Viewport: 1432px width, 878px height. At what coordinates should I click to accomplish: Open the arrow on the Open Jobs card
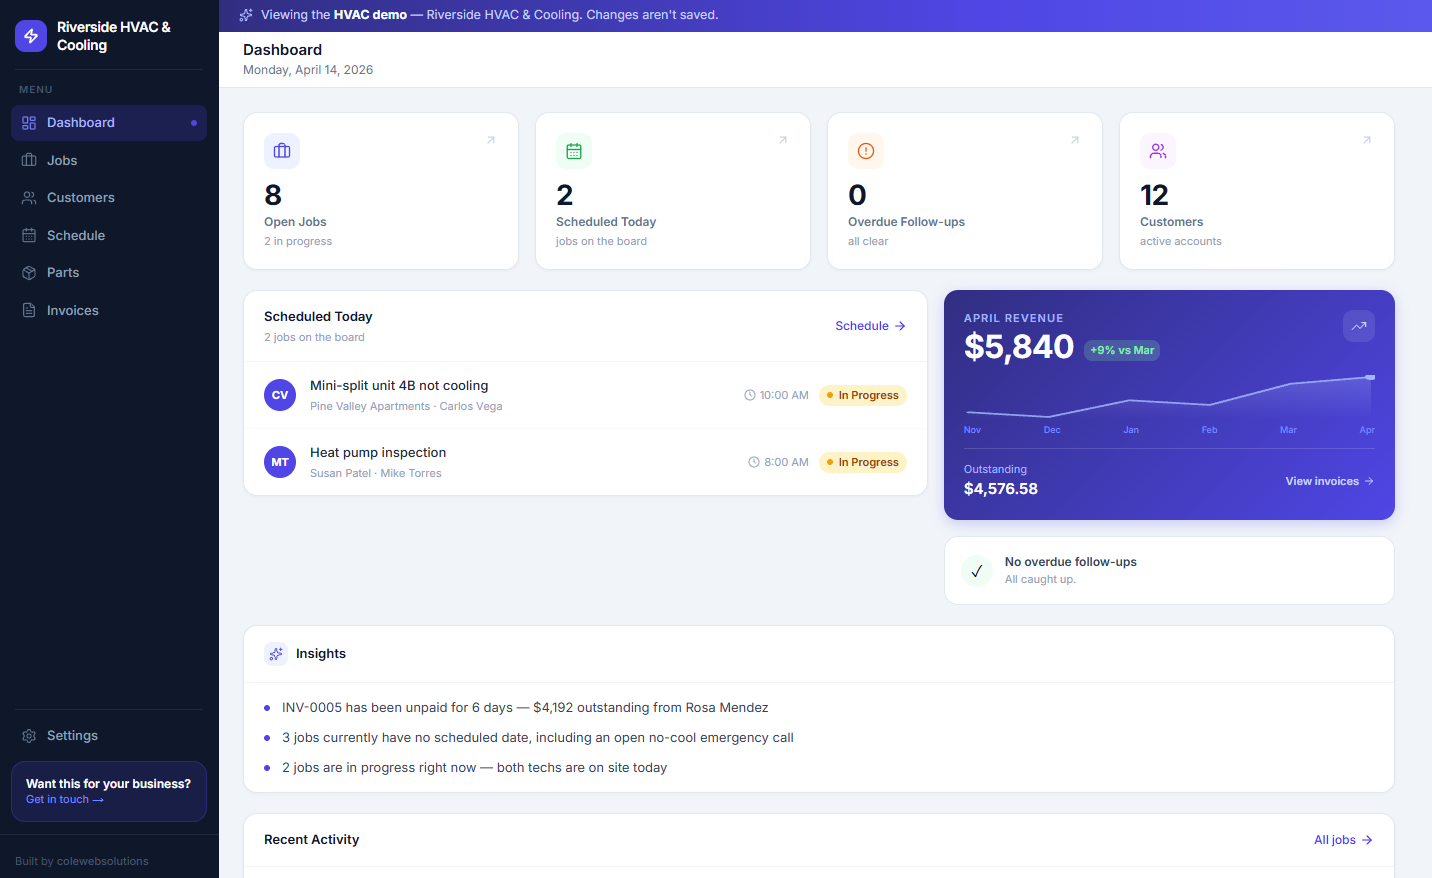(x=491, y=140)
